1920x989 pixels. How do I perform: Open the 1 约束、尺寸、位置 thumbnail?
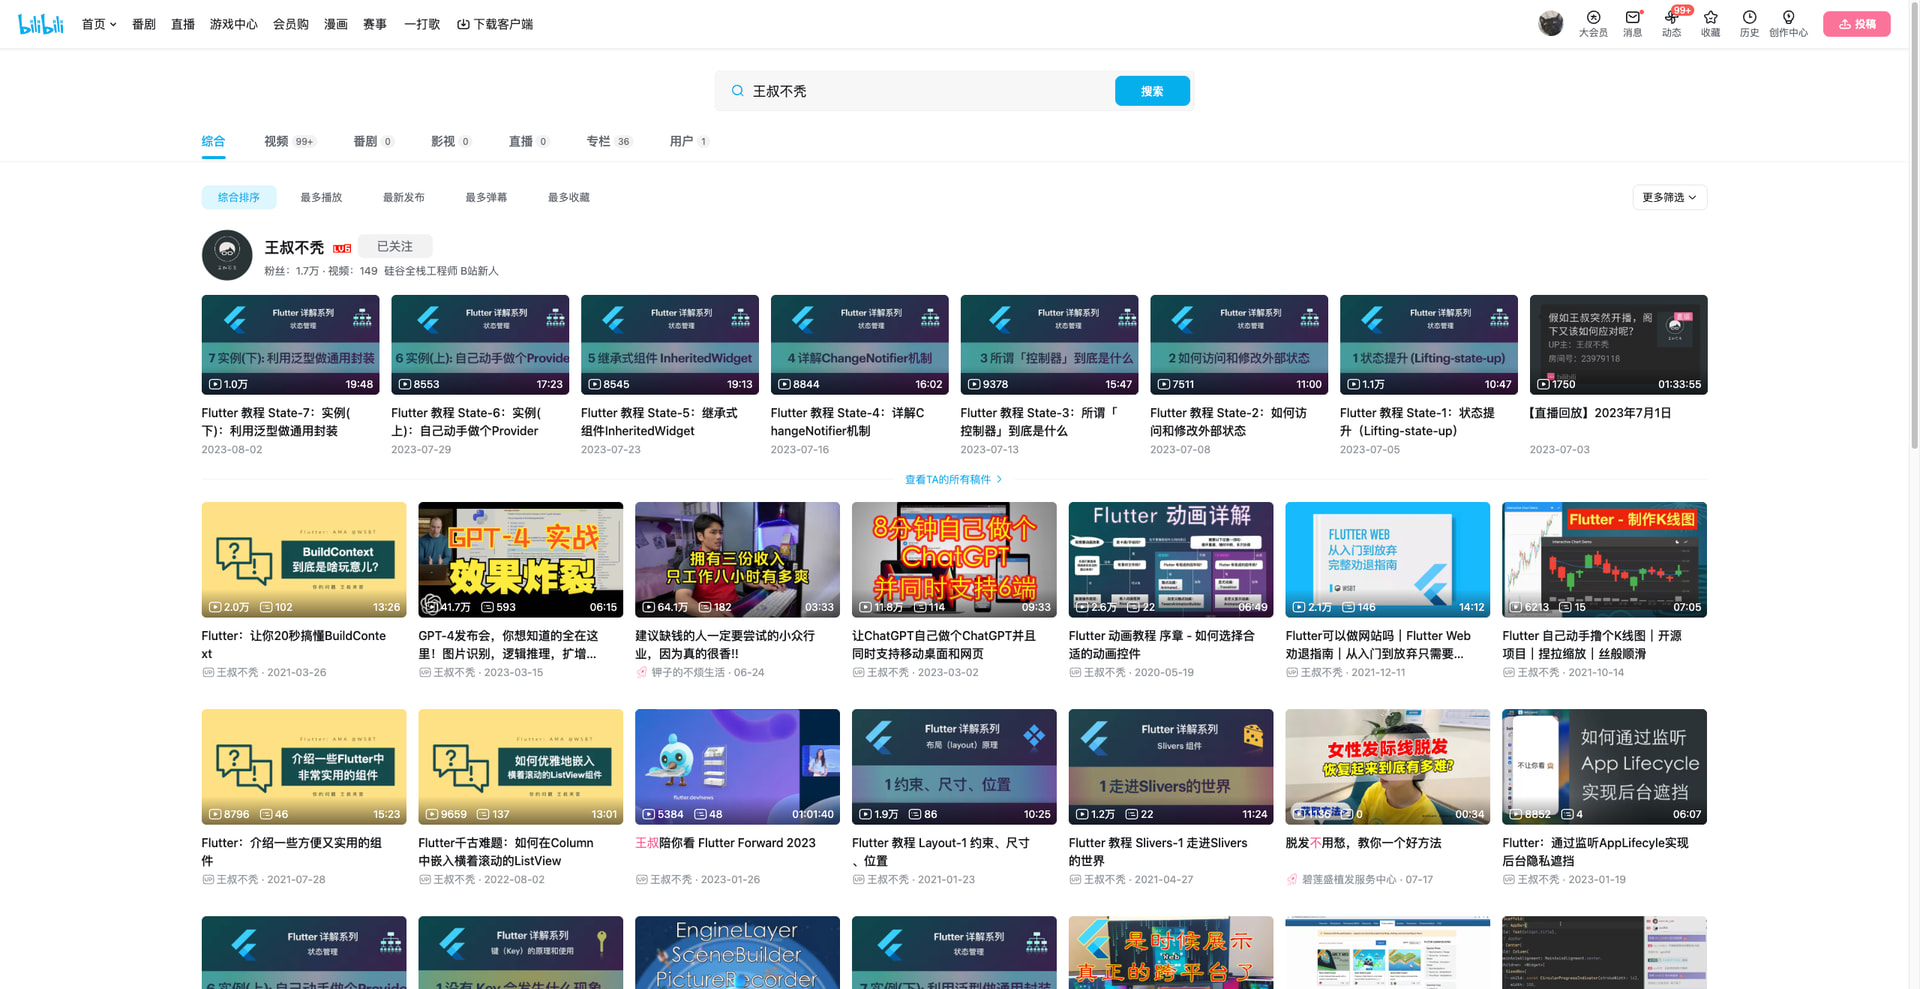pos(954,767)
